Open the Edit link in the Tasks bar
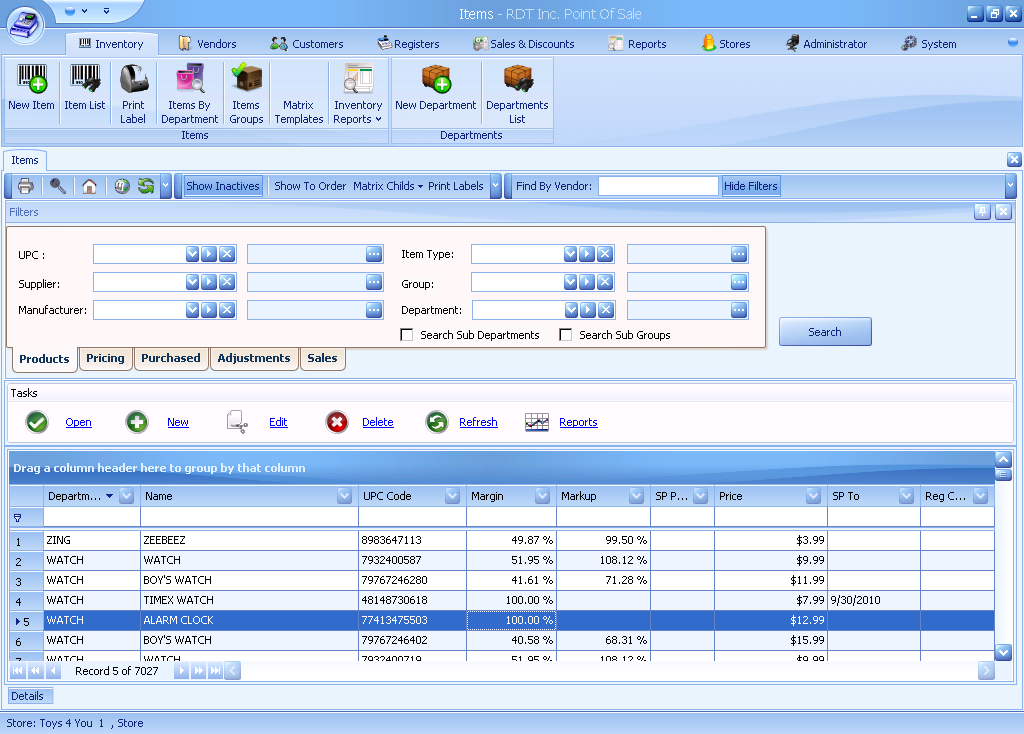The height and width of the screenshot is (734, 1024). coord(277,422)
